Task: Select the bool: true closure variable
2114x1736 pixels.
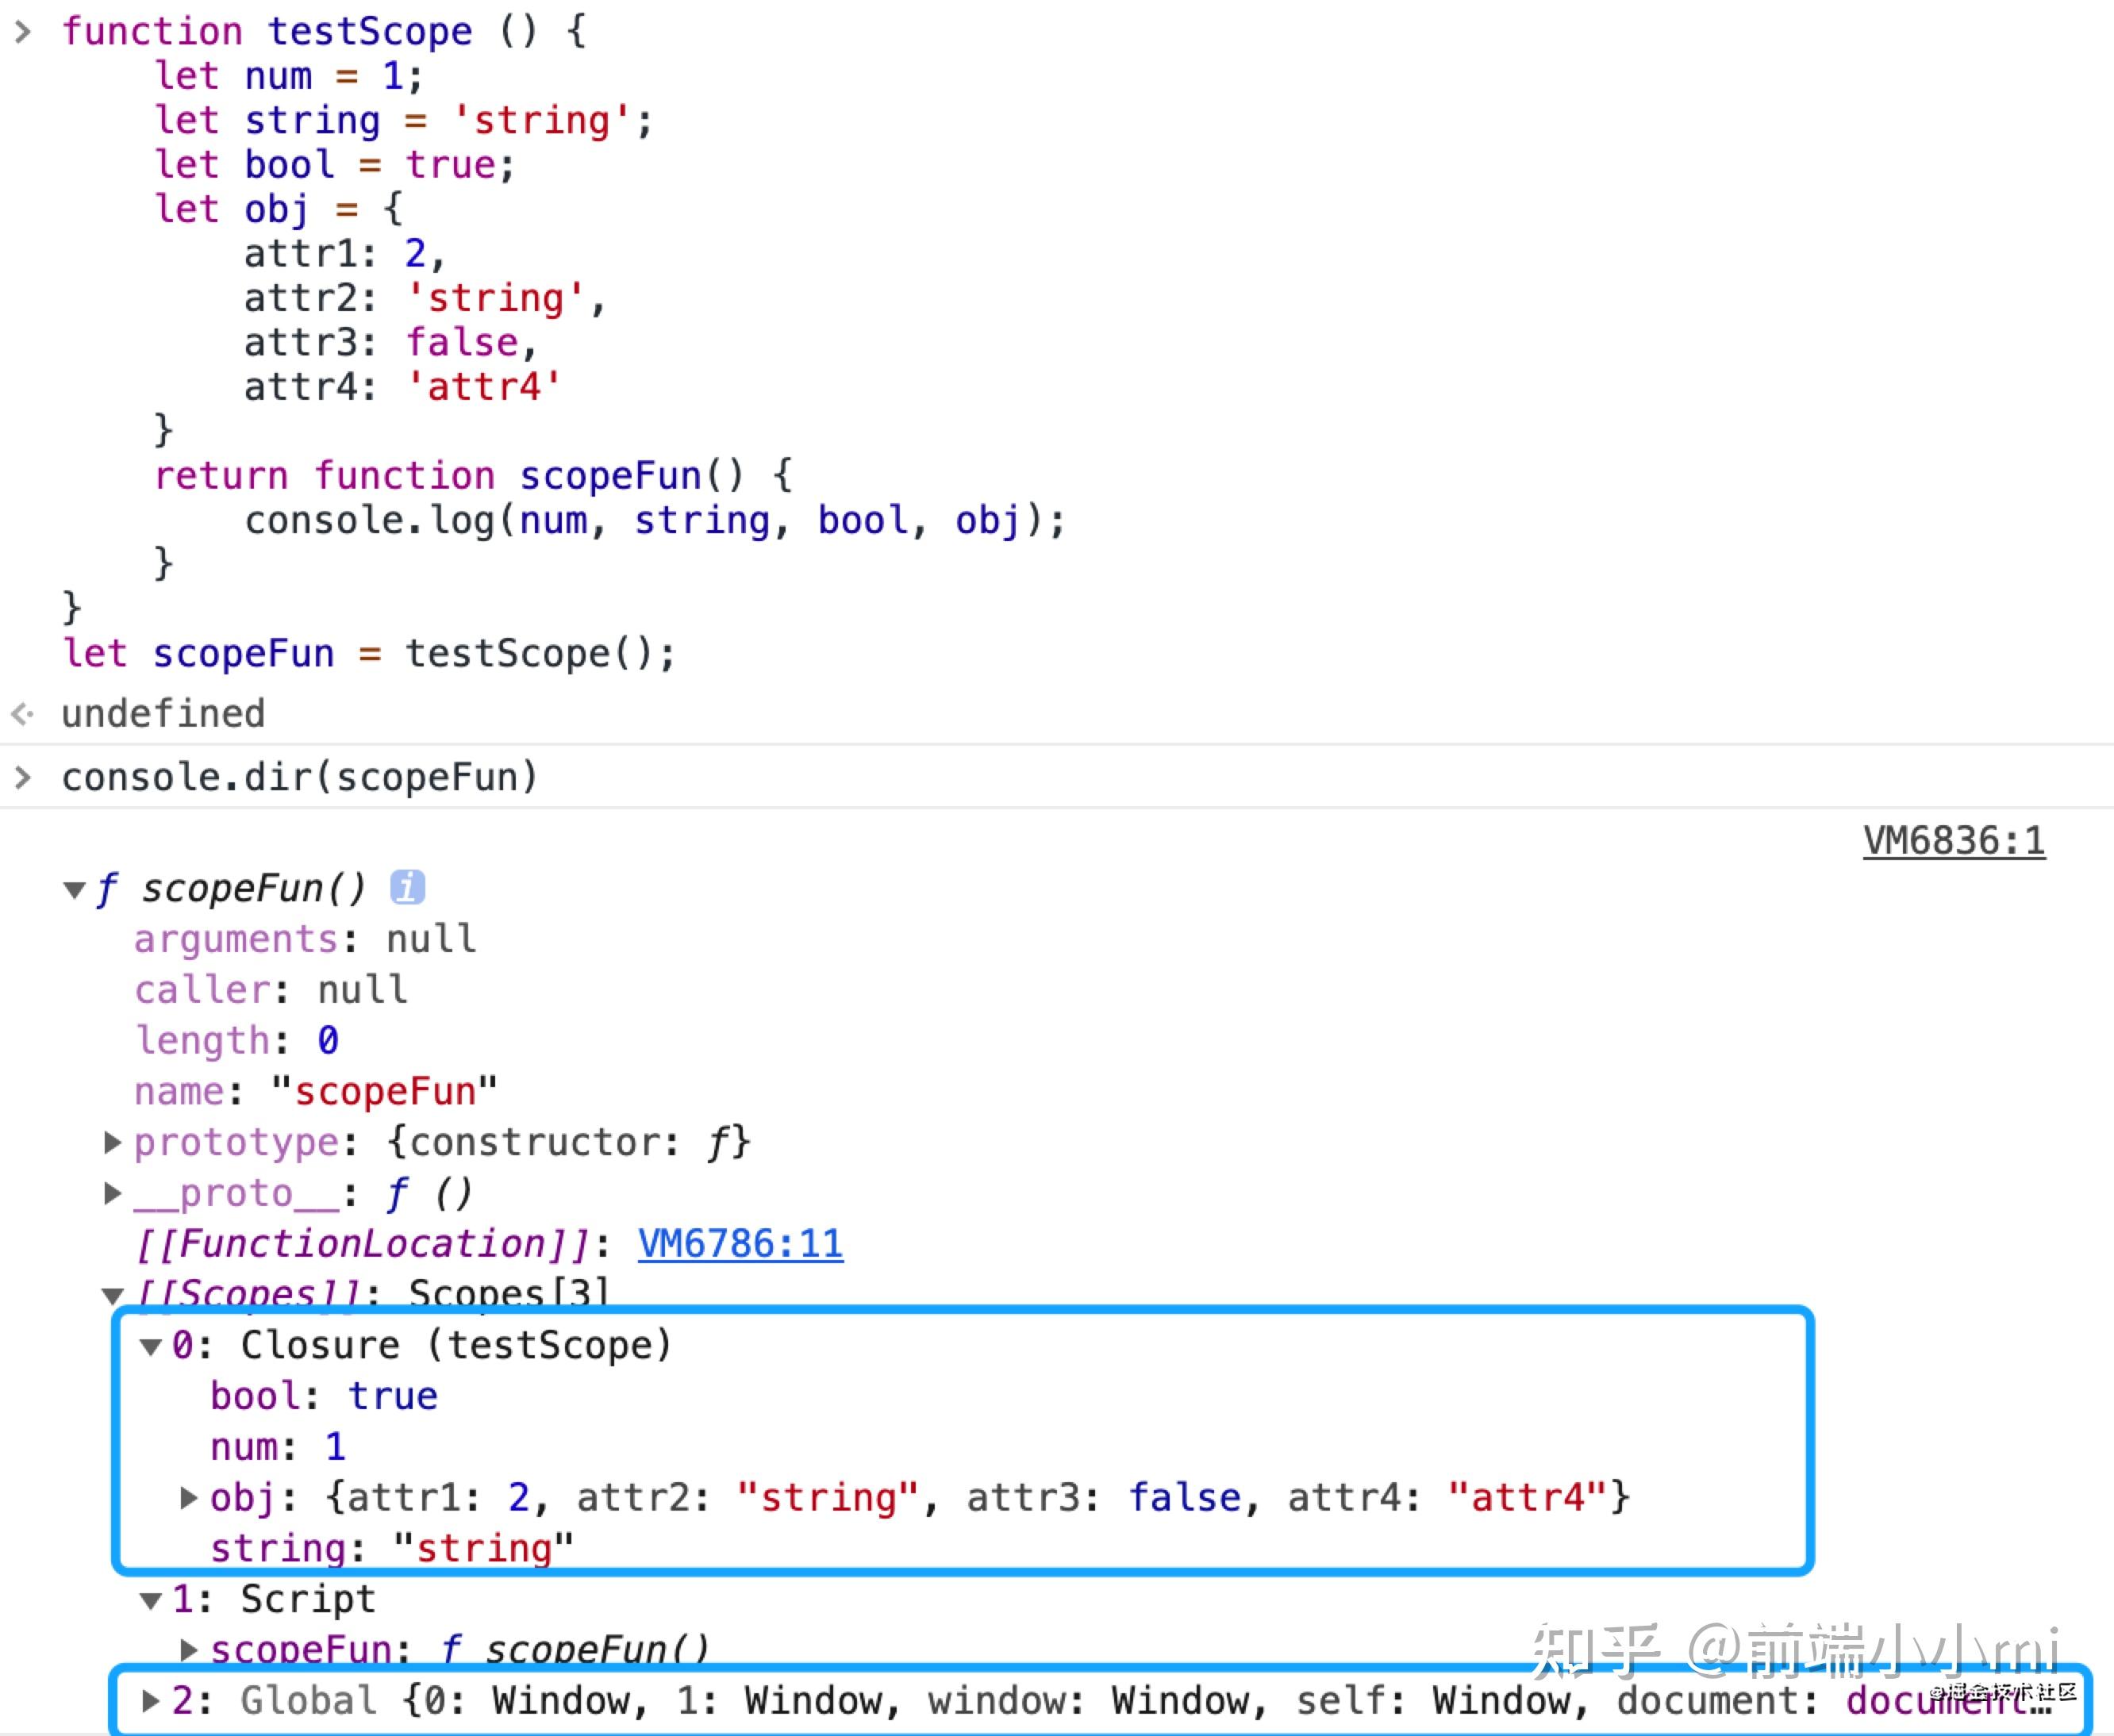Action: tap(323, 1396)
